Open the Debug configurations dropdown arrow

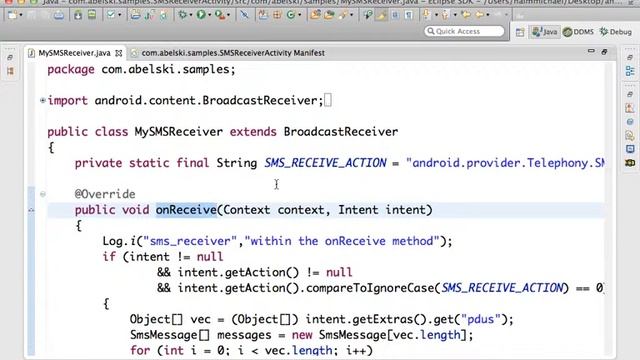(x=191, y=15)
